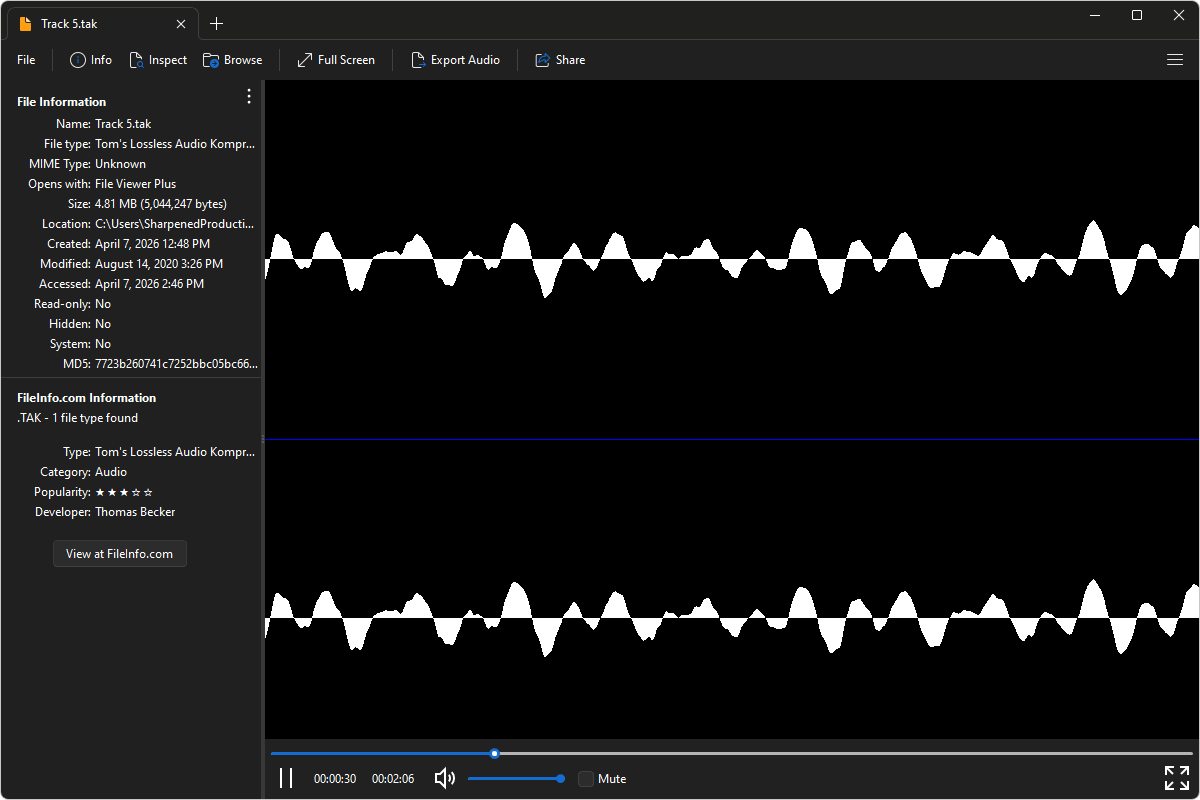1200x800 pixels.
Task: Click the speaker volume icon
Action: pos(445,778)
